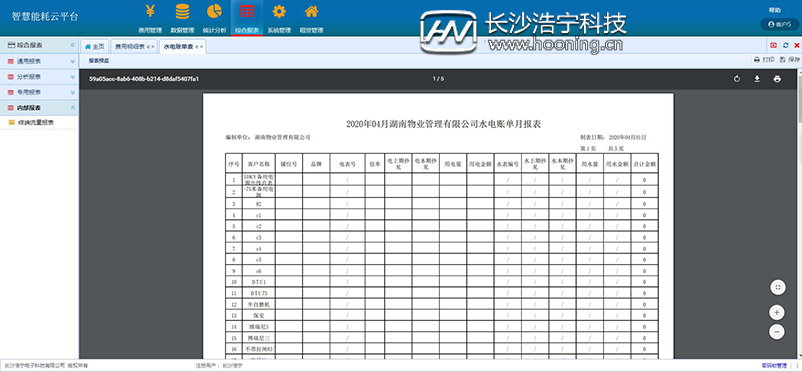Close the 水电账单表 tab

pyautogui.click(x=202, y=47)
